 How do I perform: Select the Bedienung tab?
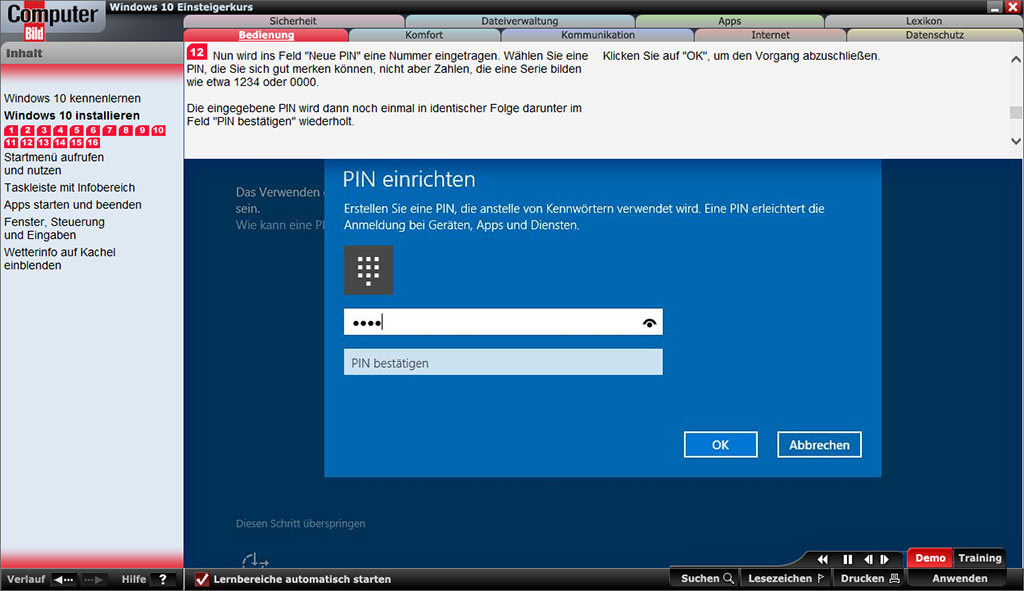coord(266,35)
